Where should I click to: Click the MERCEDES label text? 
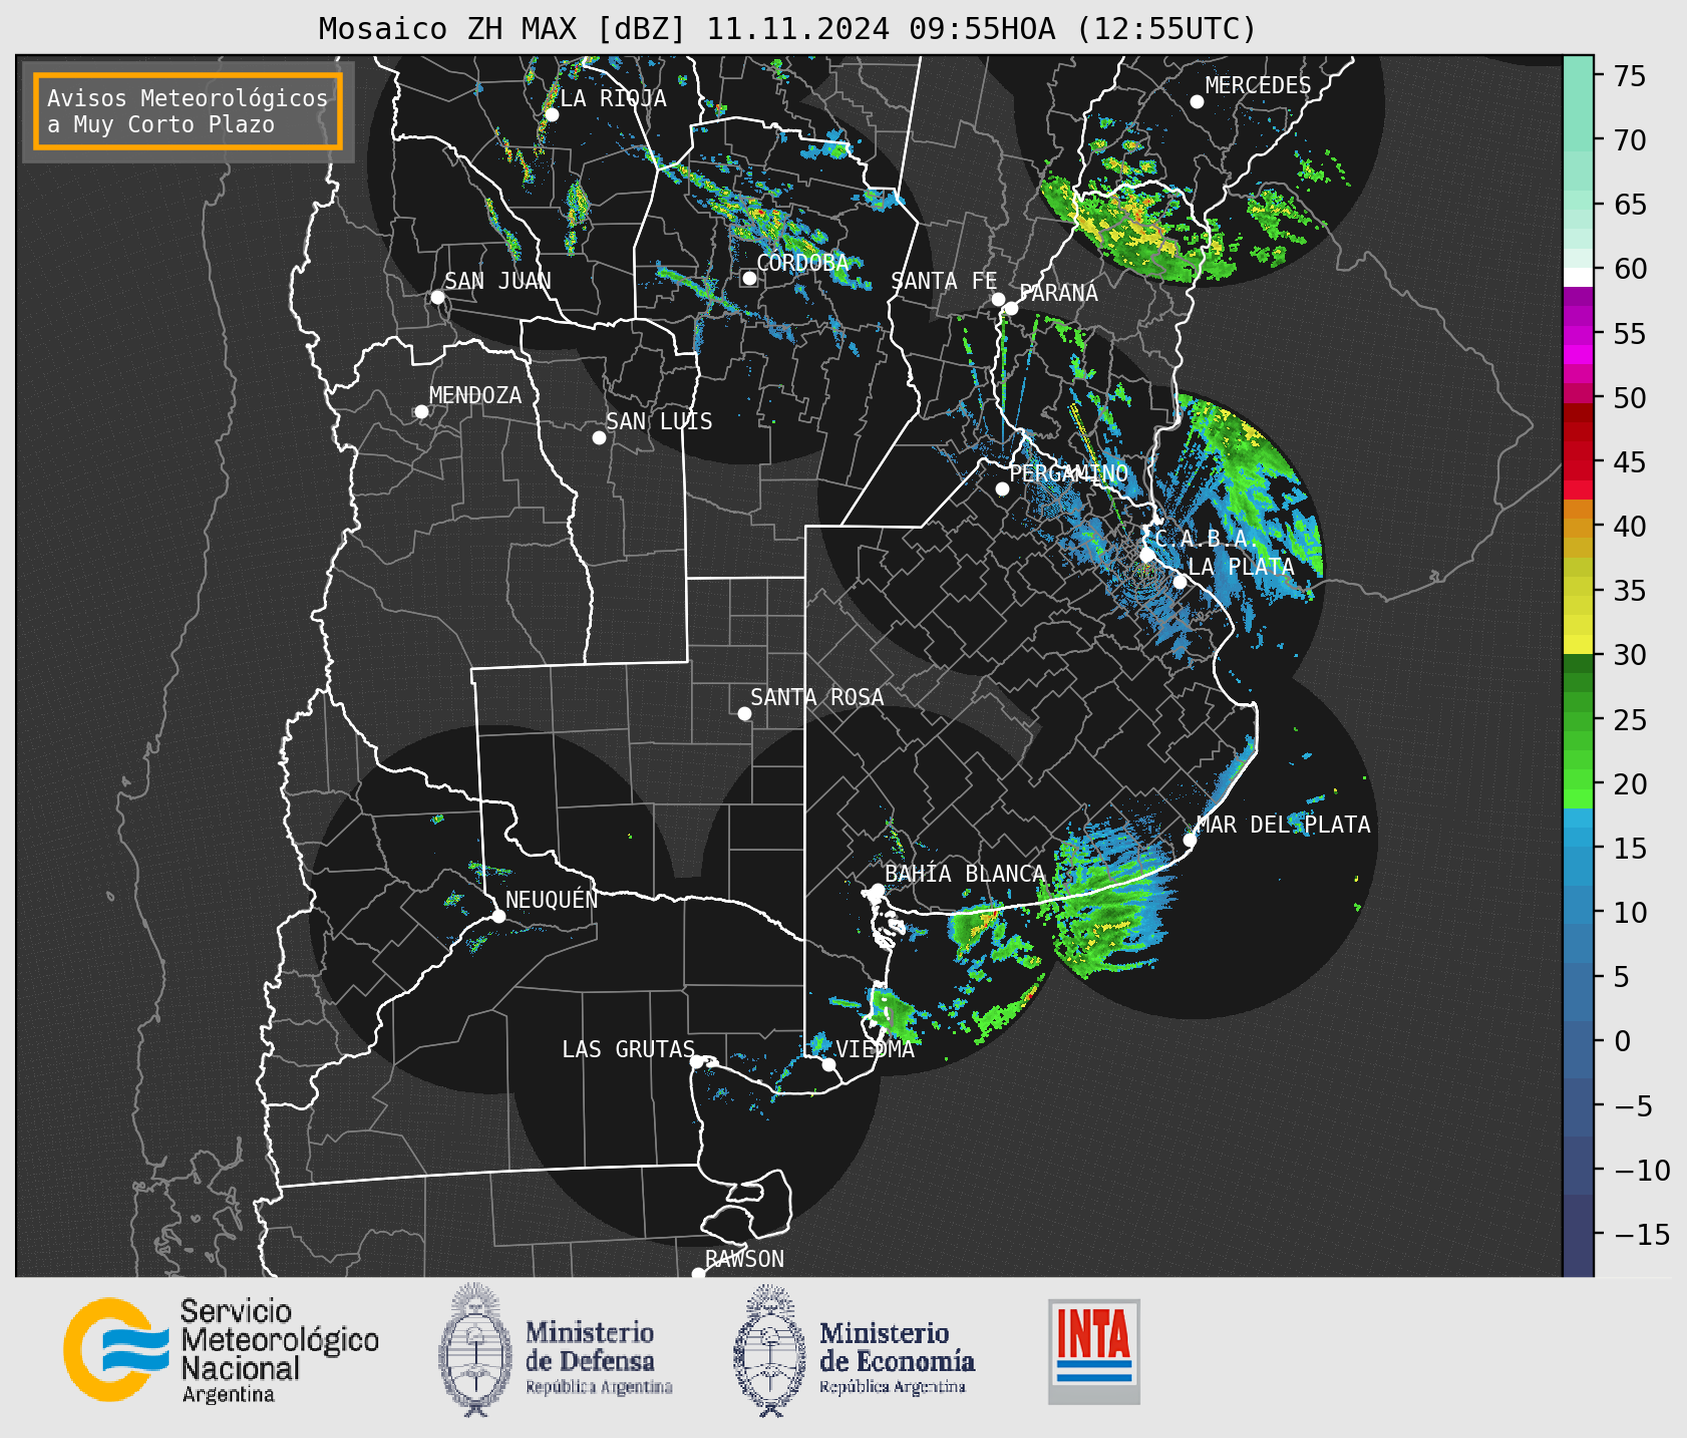click(x=1258, y=85)
